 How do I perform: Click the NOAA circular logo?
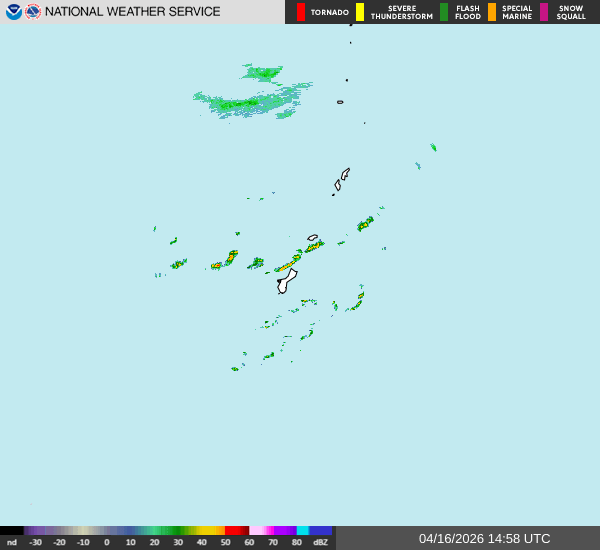click(x=13, y=12)
